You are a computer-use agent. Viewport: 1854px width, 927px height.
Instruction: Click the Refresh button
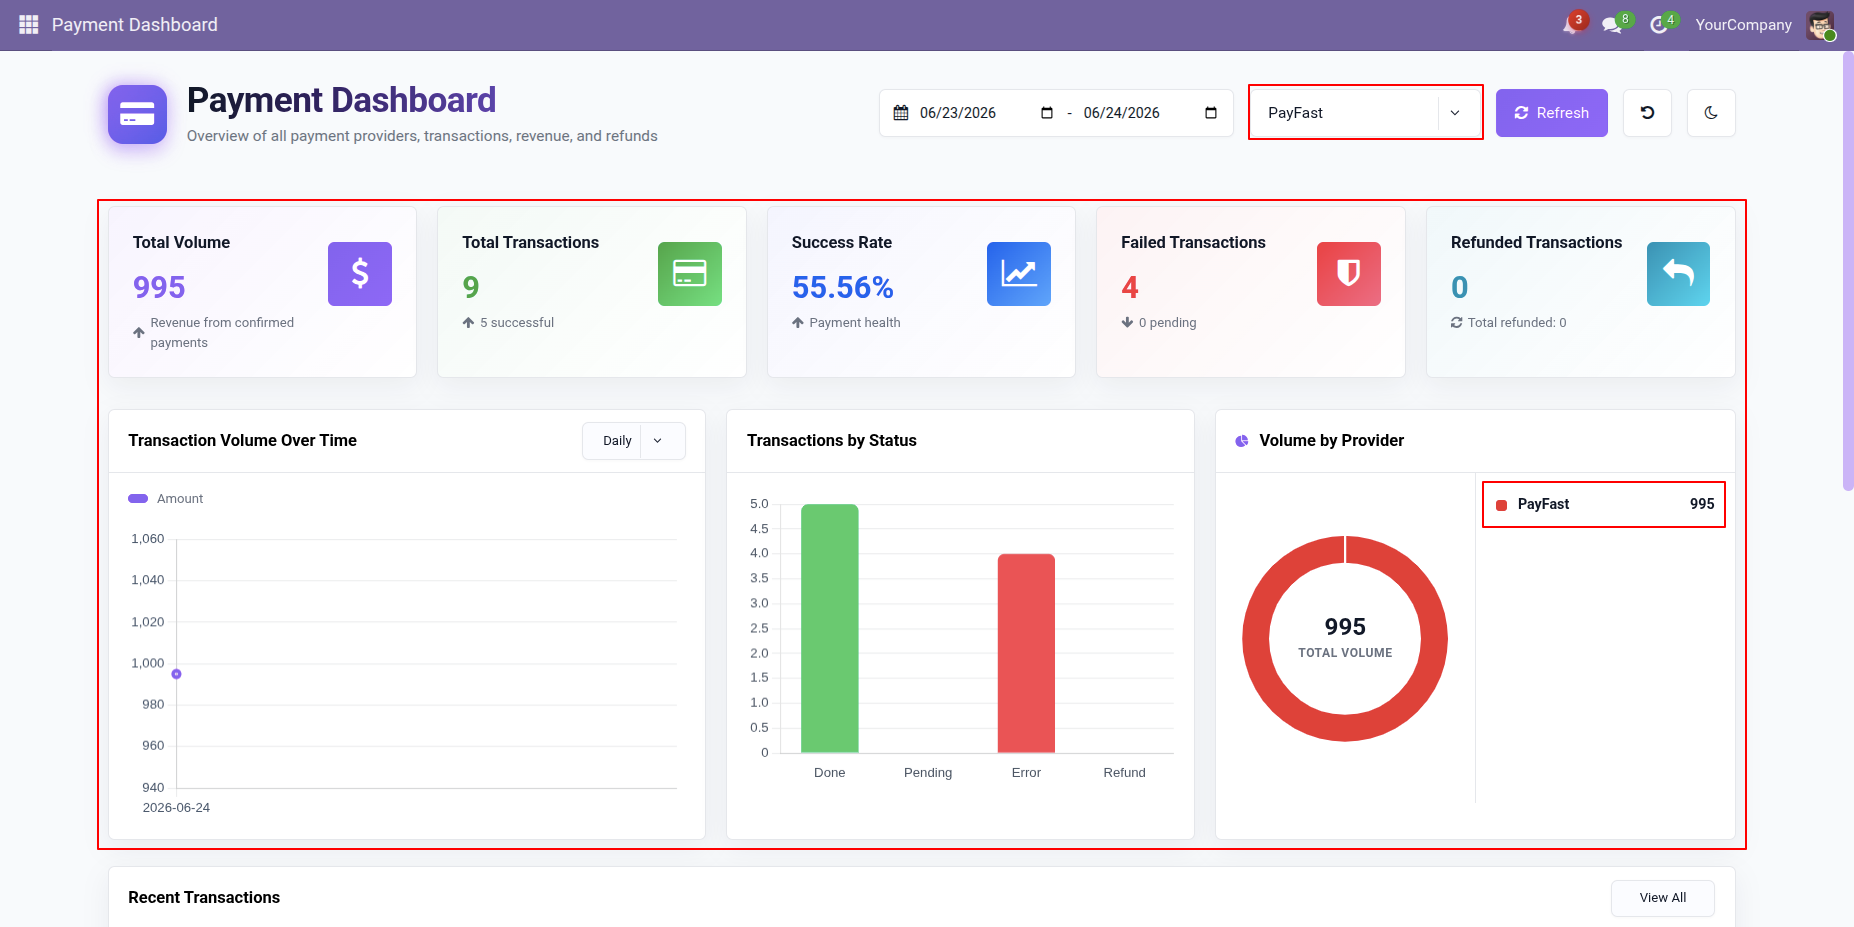click(x=1552, y=113)
